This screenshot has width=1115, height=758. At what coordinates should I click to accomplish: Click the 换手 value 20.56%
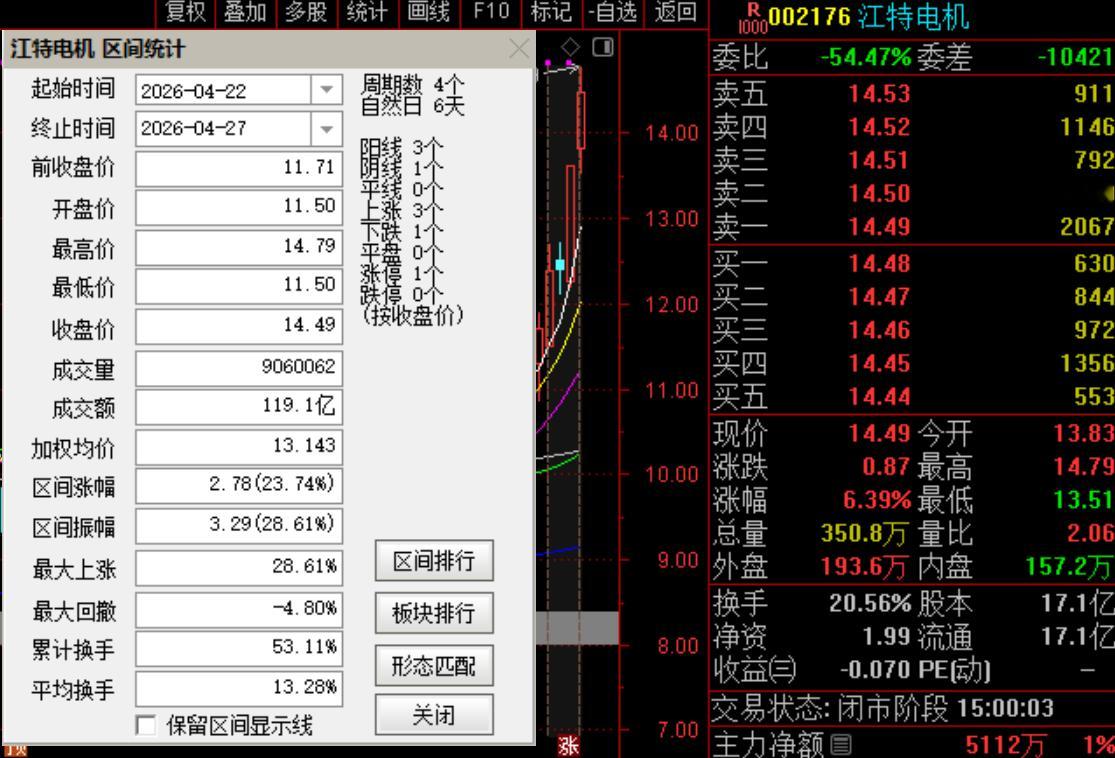[870, 604]
